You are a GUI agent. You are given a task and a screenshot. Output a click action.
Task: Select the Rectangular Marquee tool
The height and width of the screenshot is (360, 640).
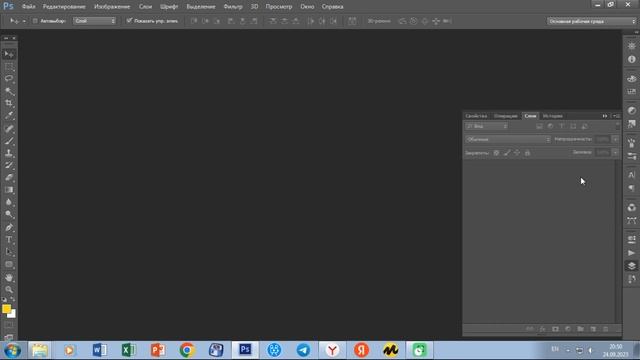[9, 67]
